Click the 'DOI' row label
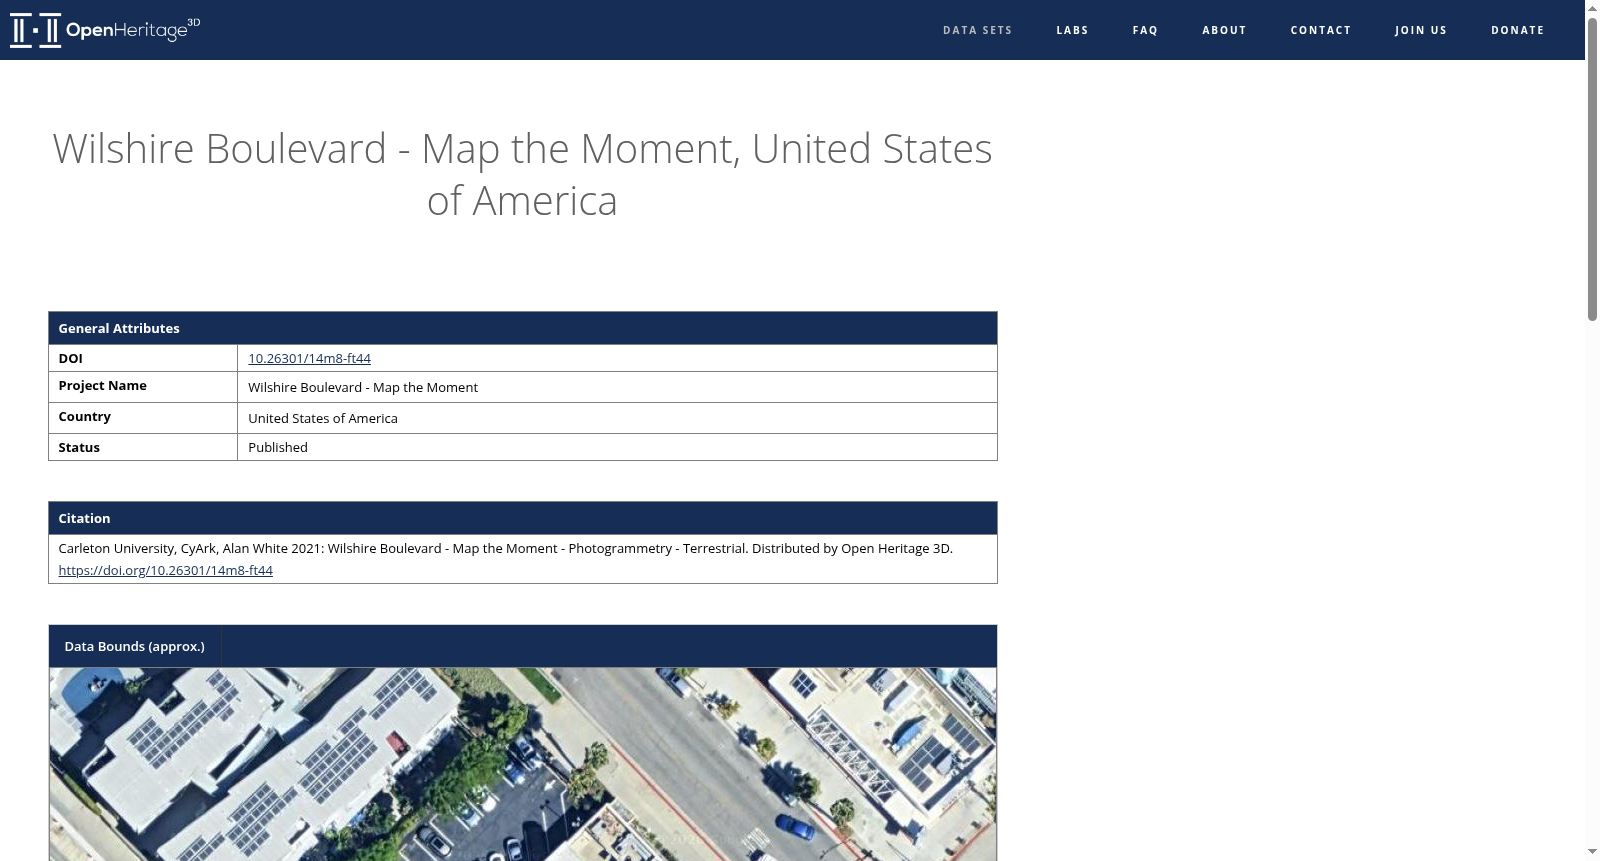Viewport: 1600px width, 861px height. [70, 358]
